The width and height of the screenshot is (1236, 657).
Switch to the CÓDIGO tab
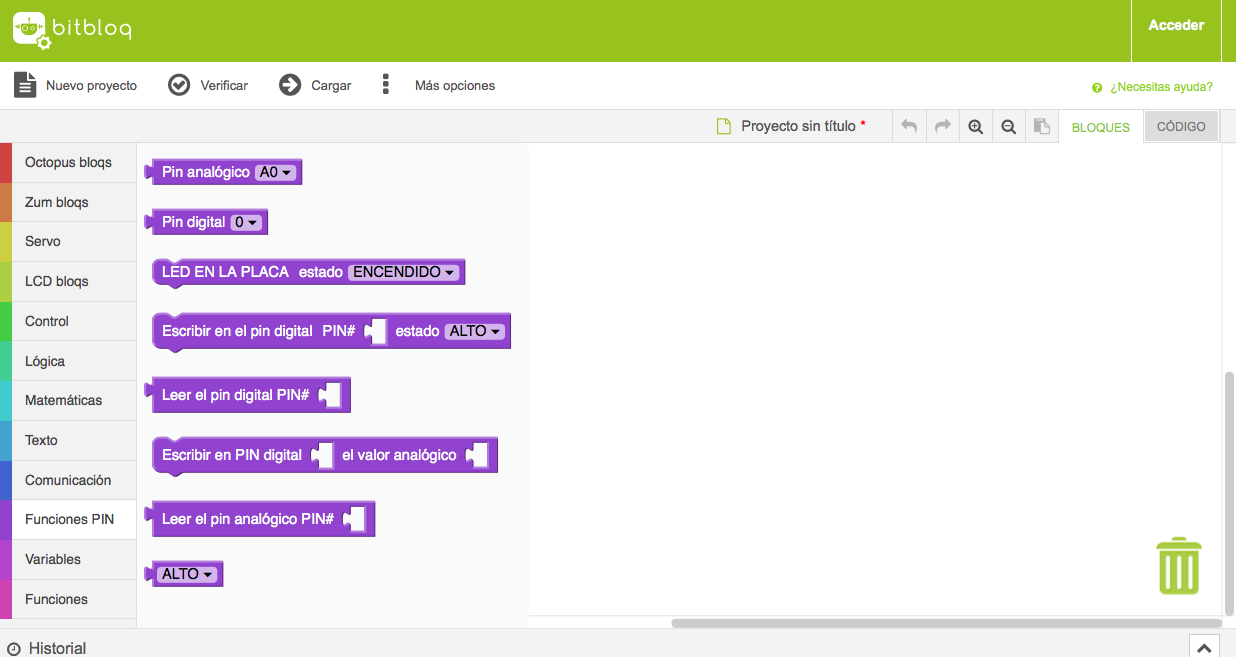click(x=1181, y=127)
